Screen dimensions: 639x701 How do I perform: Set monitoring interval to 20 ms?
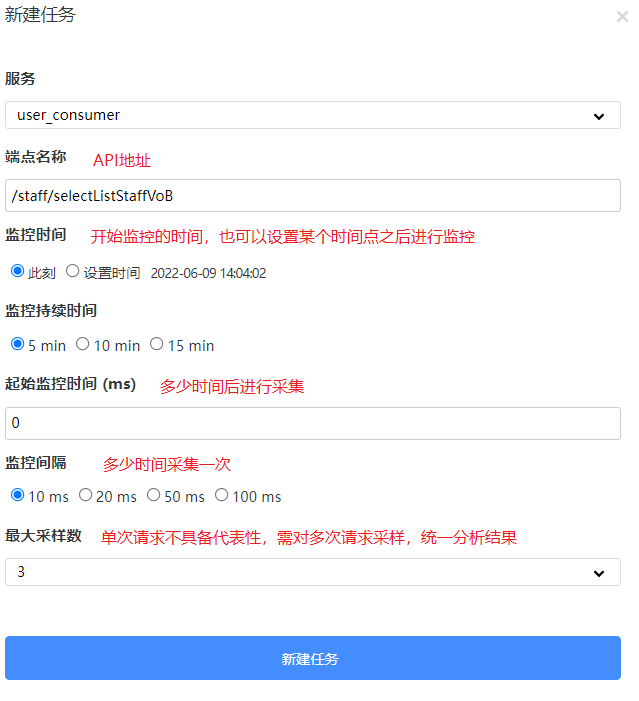click(x=85, y=495)
